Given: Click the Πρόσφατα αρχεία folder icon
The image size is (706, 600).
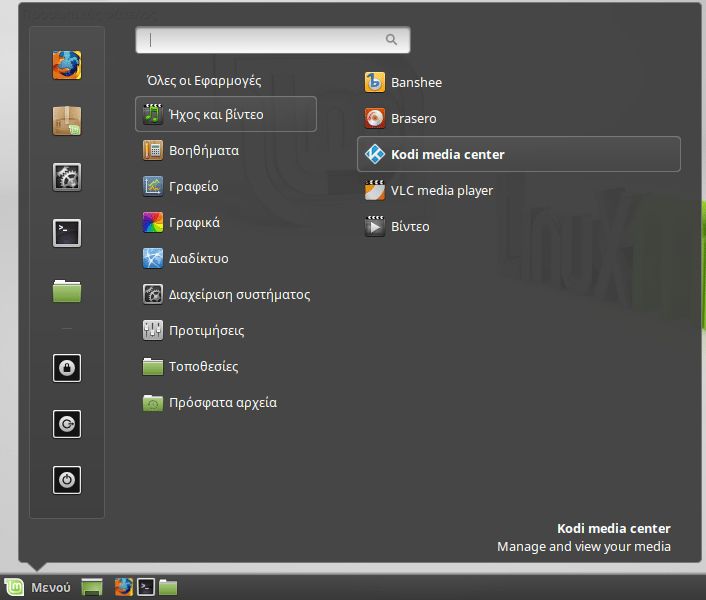Looking at the screenshot, I should pyautogui.click(x=153, y=402).
